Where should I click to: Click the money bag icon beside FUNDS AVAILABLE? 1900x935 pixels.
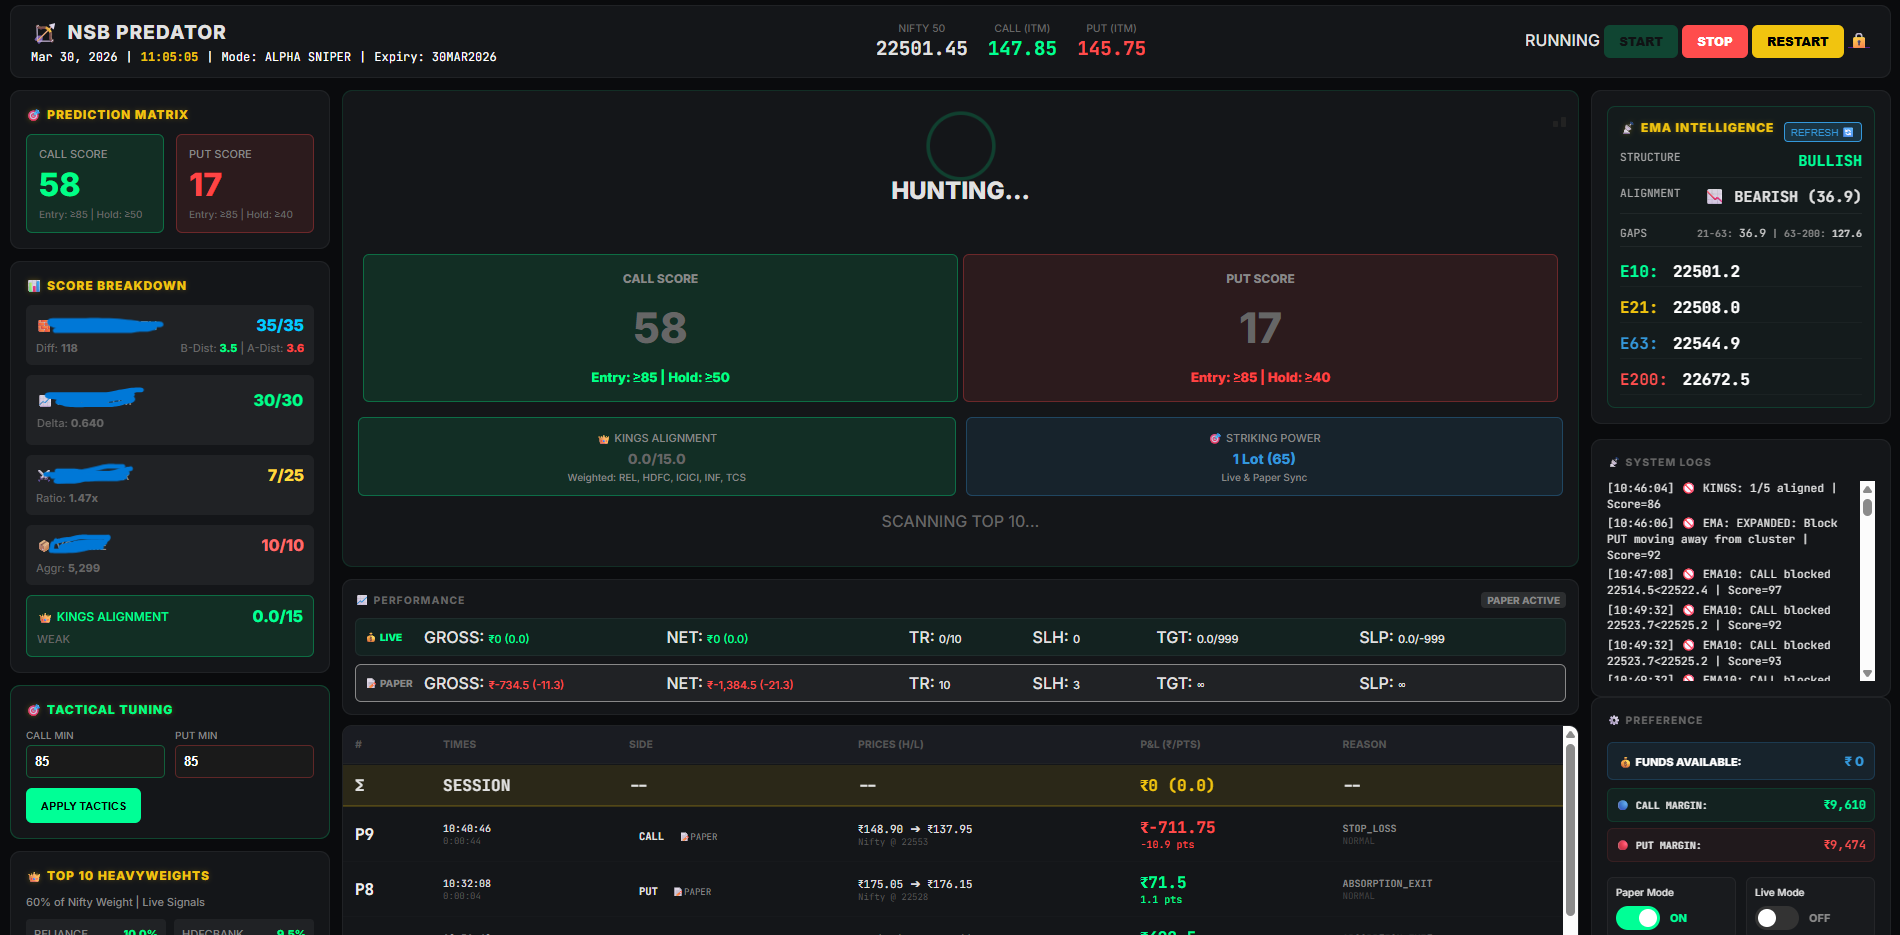pyautogui.click(x=1628, y=761)
